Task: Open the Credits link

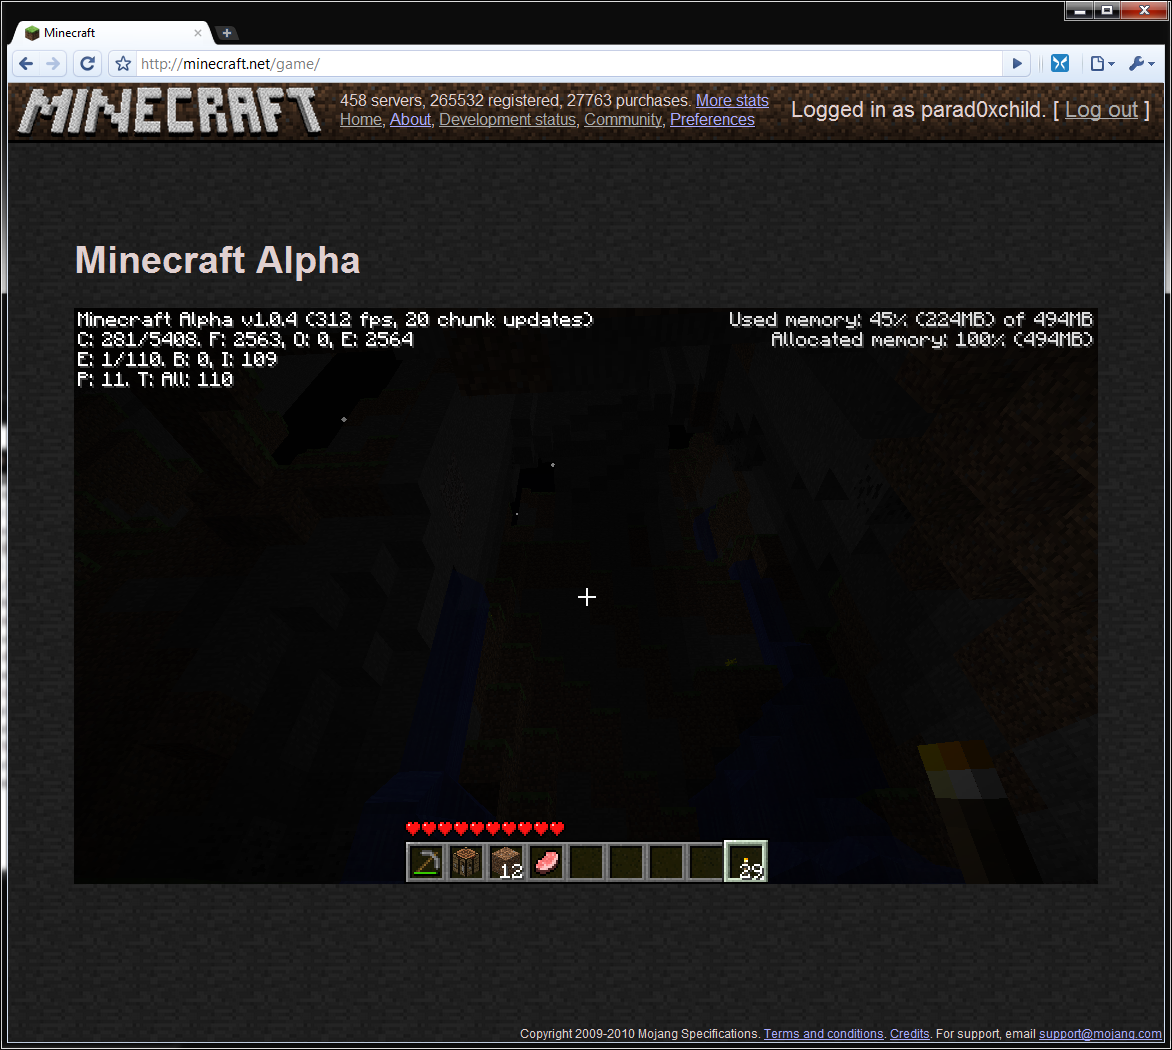Action: pos(910,1034)
